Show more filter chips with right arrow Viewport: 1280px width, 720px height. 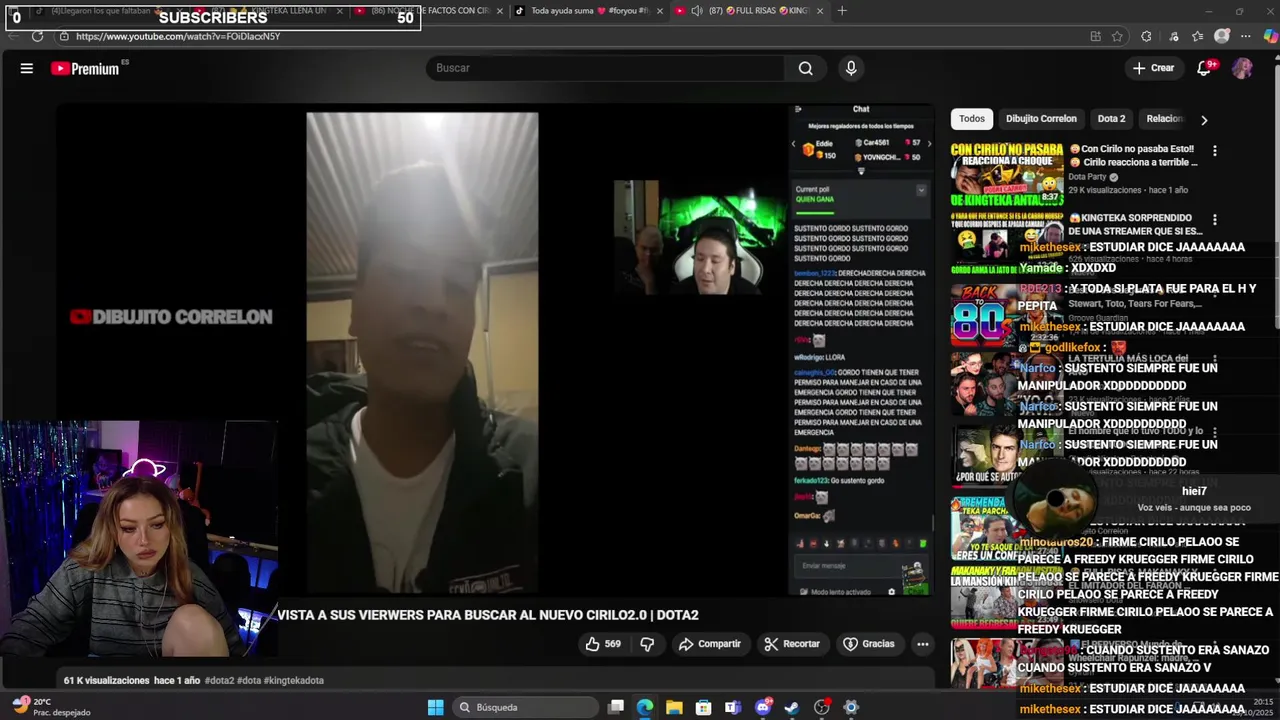[x=1204, y=119]
